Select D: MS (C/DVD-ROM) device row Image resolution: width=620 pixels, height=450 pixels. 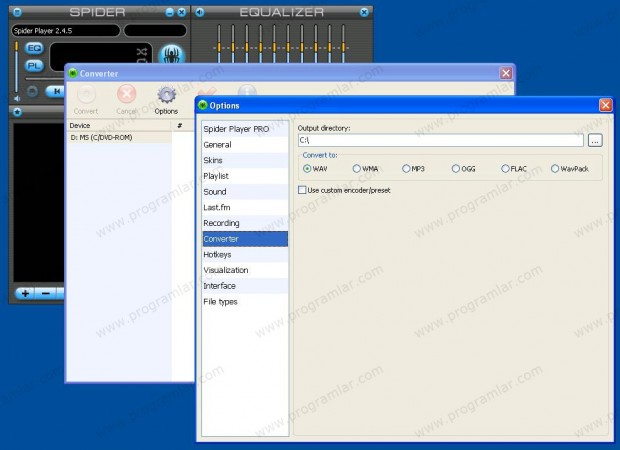tap(119, 137)
